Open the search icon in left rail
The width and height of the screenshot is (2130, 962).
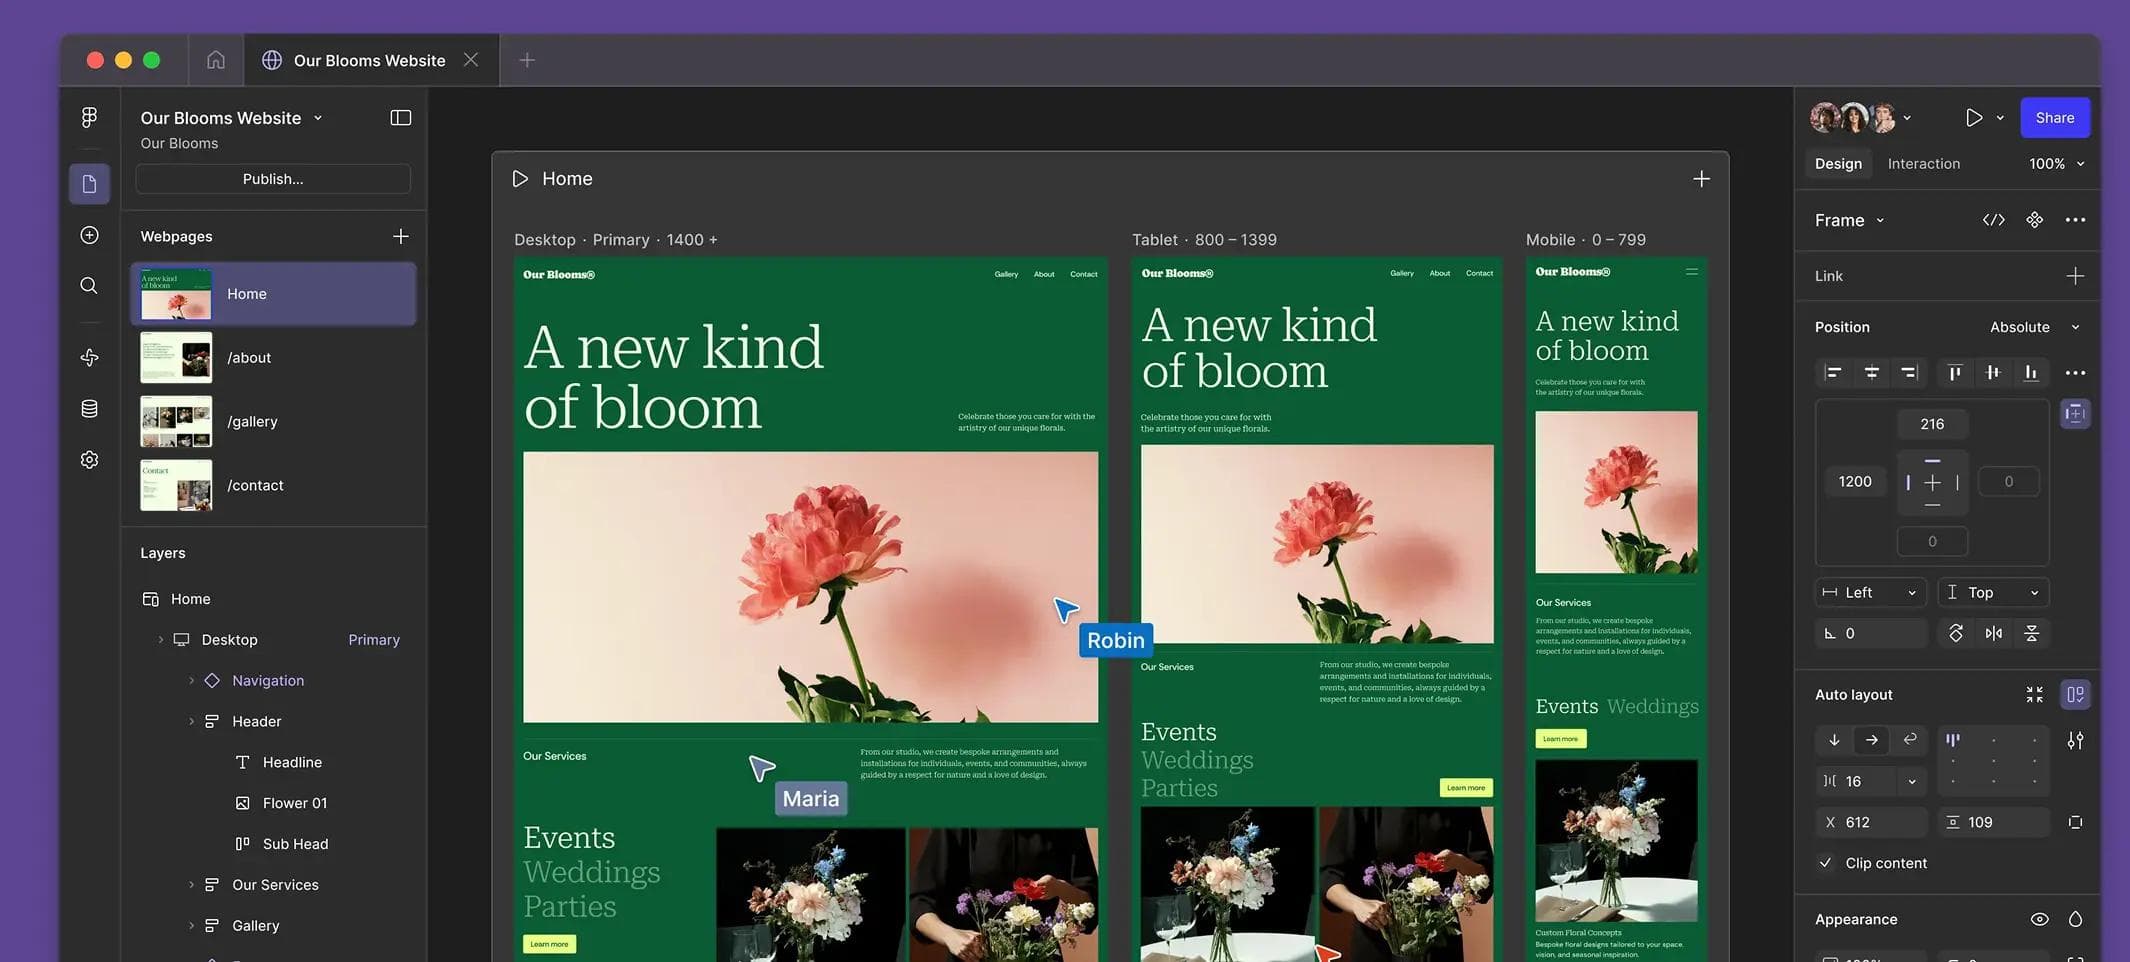(89, 286)
